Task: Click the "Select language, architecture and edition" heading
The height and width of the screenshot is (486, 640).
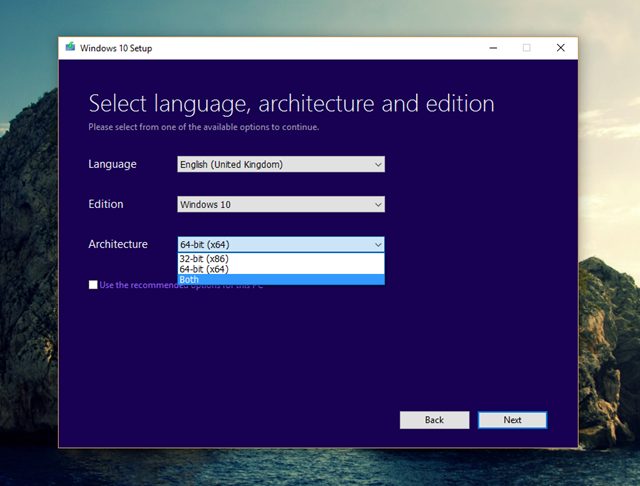Action: [291, 104]
